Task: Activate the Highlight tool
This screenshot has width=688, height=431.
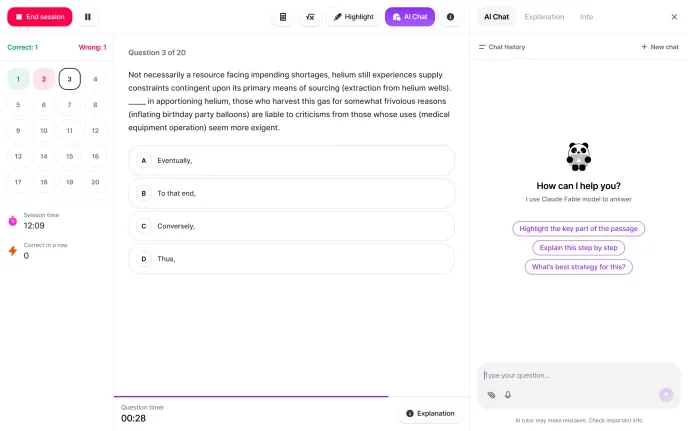Action: [x=354, y=17]
